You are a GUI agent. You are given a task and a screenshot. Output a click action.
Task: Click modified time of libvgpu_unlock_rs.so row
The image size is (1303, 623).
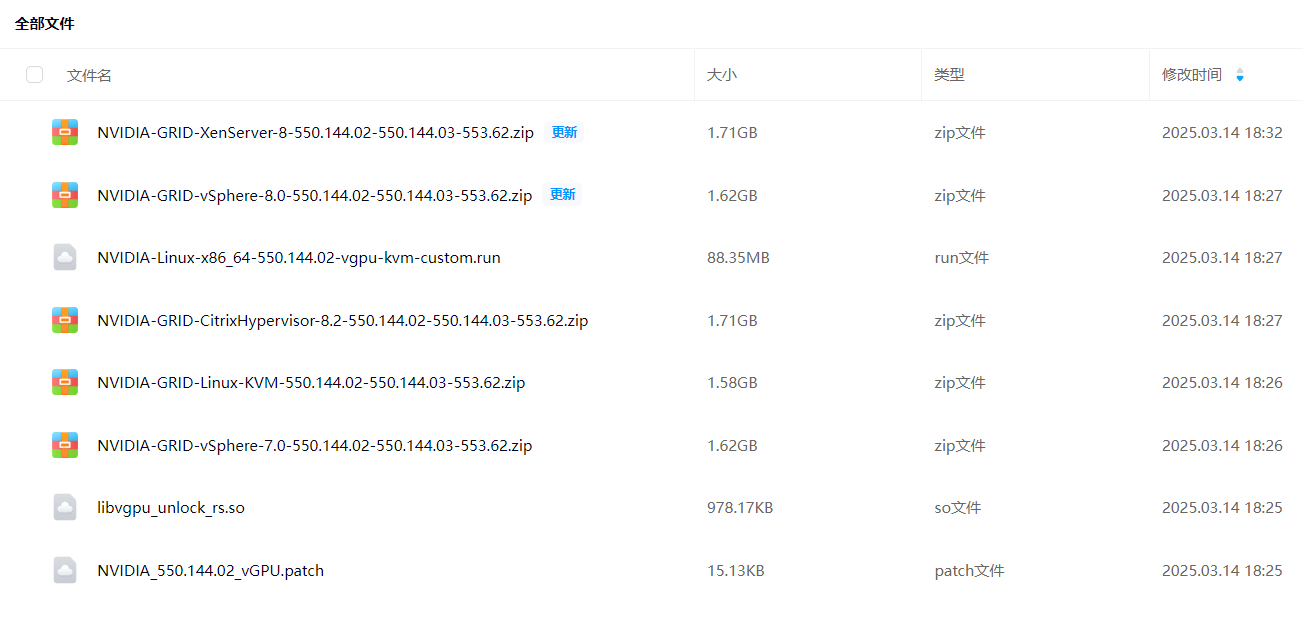coord(1222,508)
